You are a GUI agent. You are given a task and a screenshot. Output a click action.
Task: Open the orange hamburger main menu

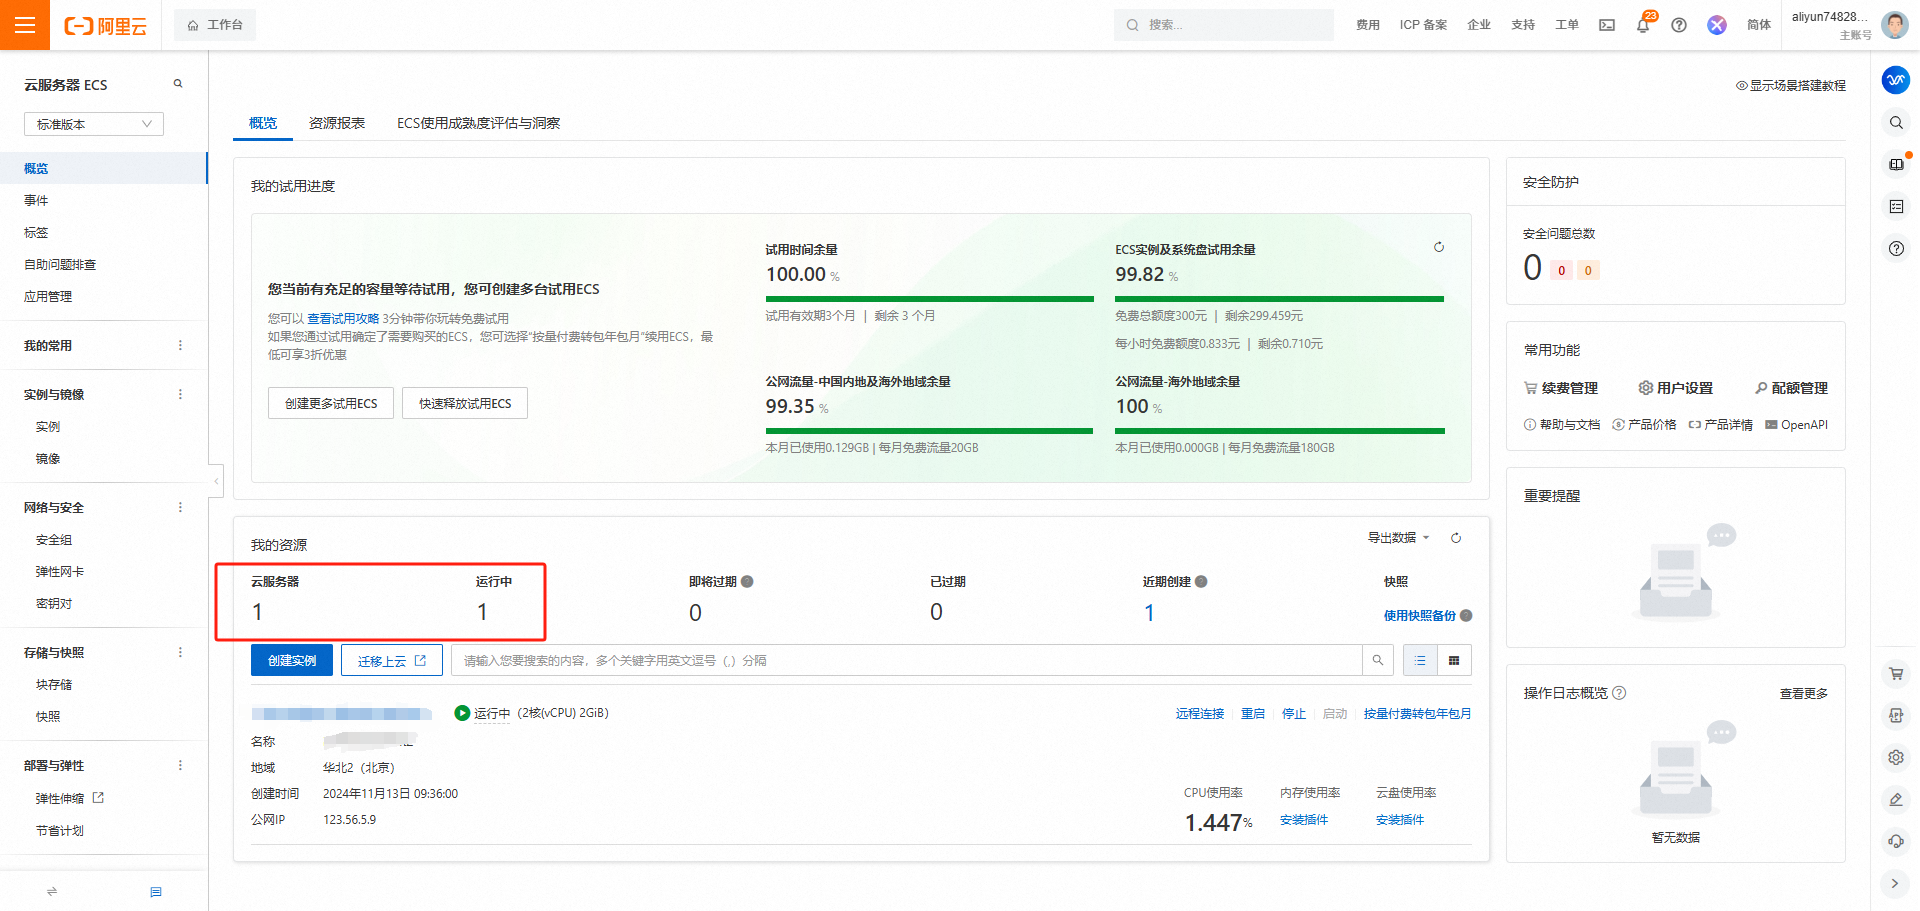point(25,25)
